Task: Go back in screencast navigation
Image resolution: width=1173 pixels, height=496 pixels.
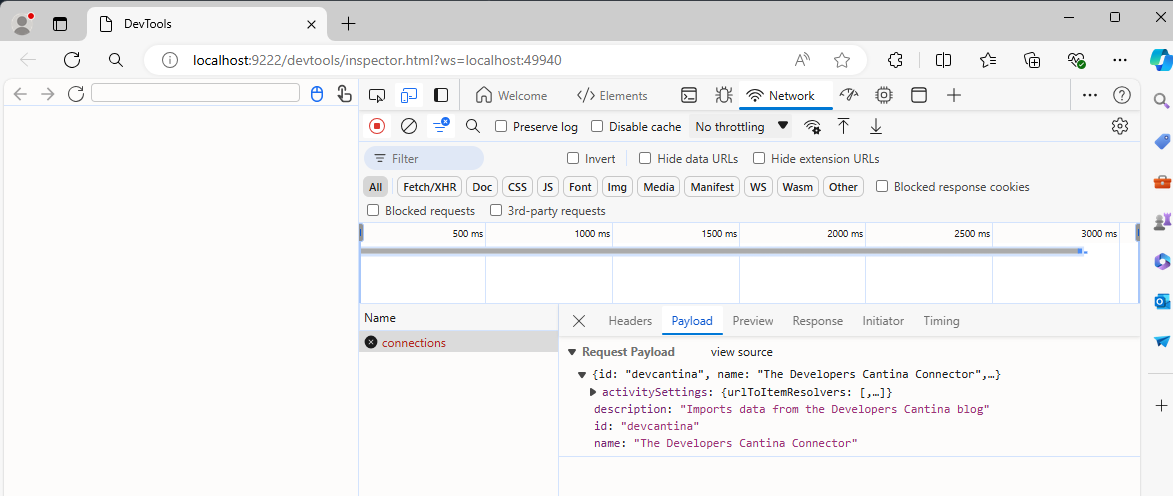Action: point(20,94)
